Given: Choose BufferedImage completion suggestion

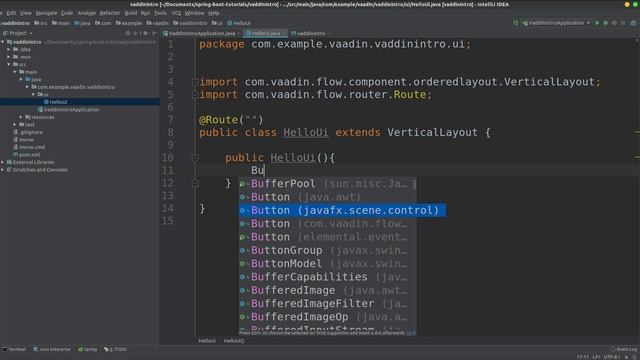Looking at the screenshot, I should (x=328, y=290).
